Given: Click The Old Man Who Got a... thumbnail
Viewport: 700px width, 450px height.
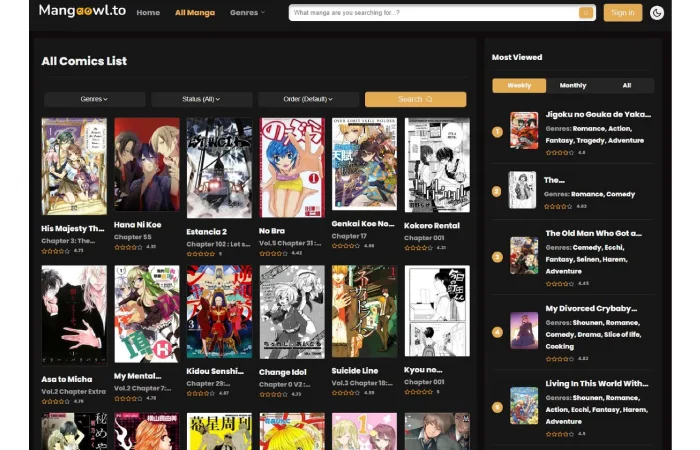Looking at the screenshot, I should click(x=524, y=255).
